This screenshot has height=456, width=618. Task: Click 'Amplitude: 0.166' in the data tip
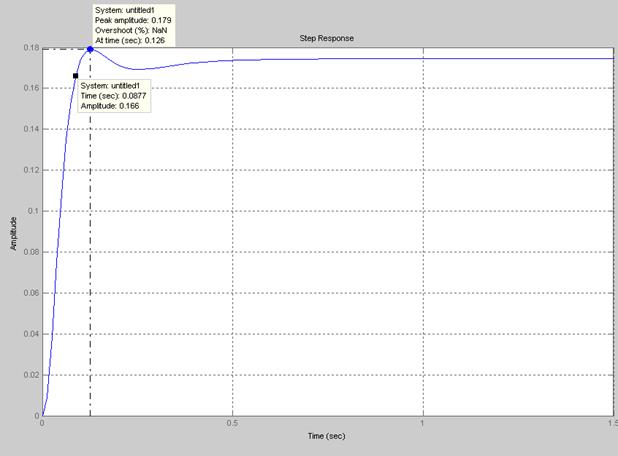coord(110,106)
